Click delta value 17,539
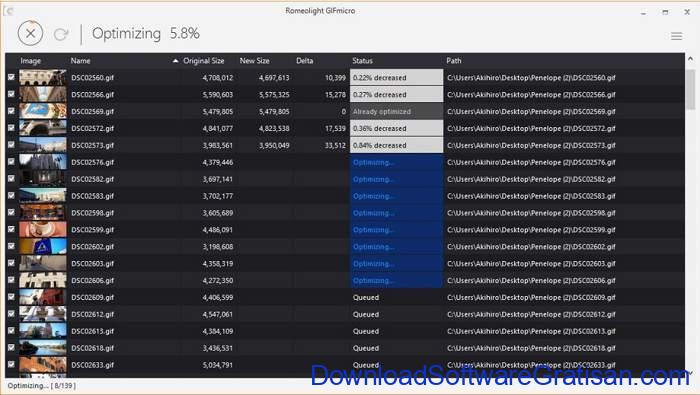This screenshot has height=395, width=700. (x=335, y=129)
